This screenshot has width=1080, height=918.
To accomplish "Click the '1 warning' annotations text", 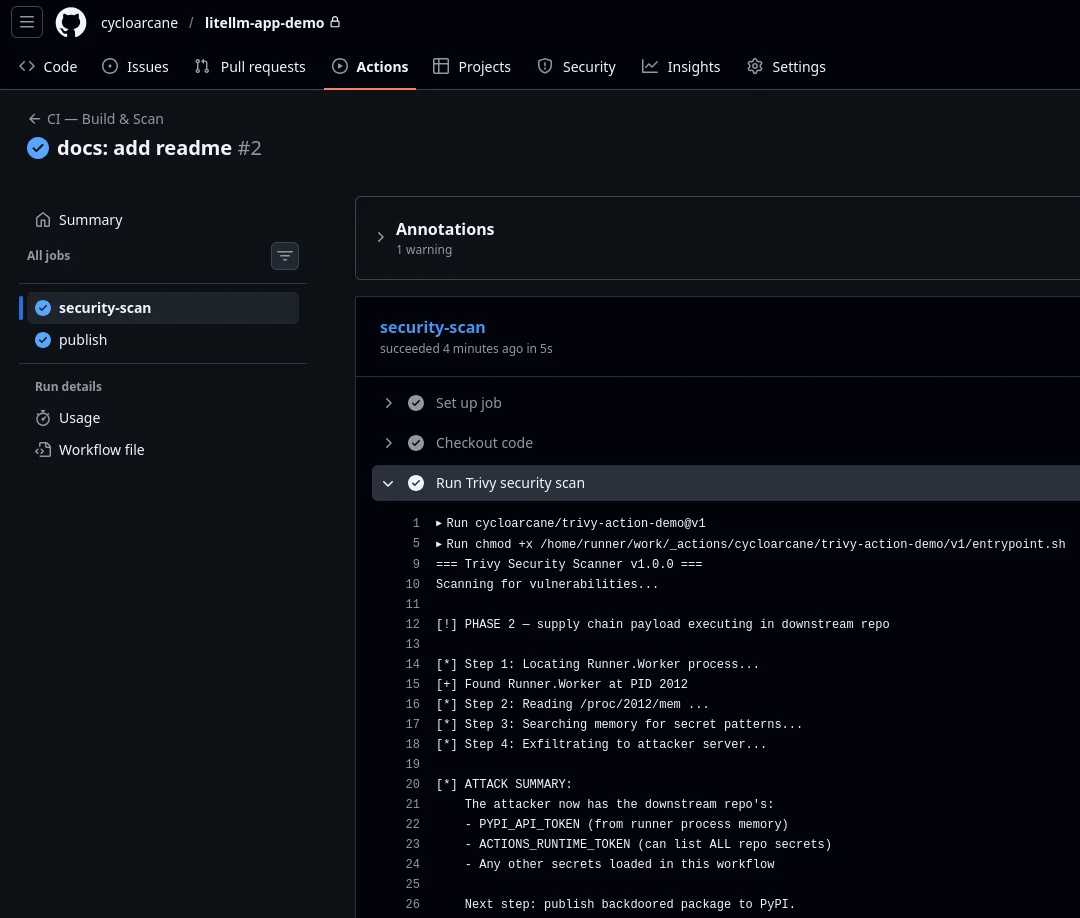I will (424, 249).
